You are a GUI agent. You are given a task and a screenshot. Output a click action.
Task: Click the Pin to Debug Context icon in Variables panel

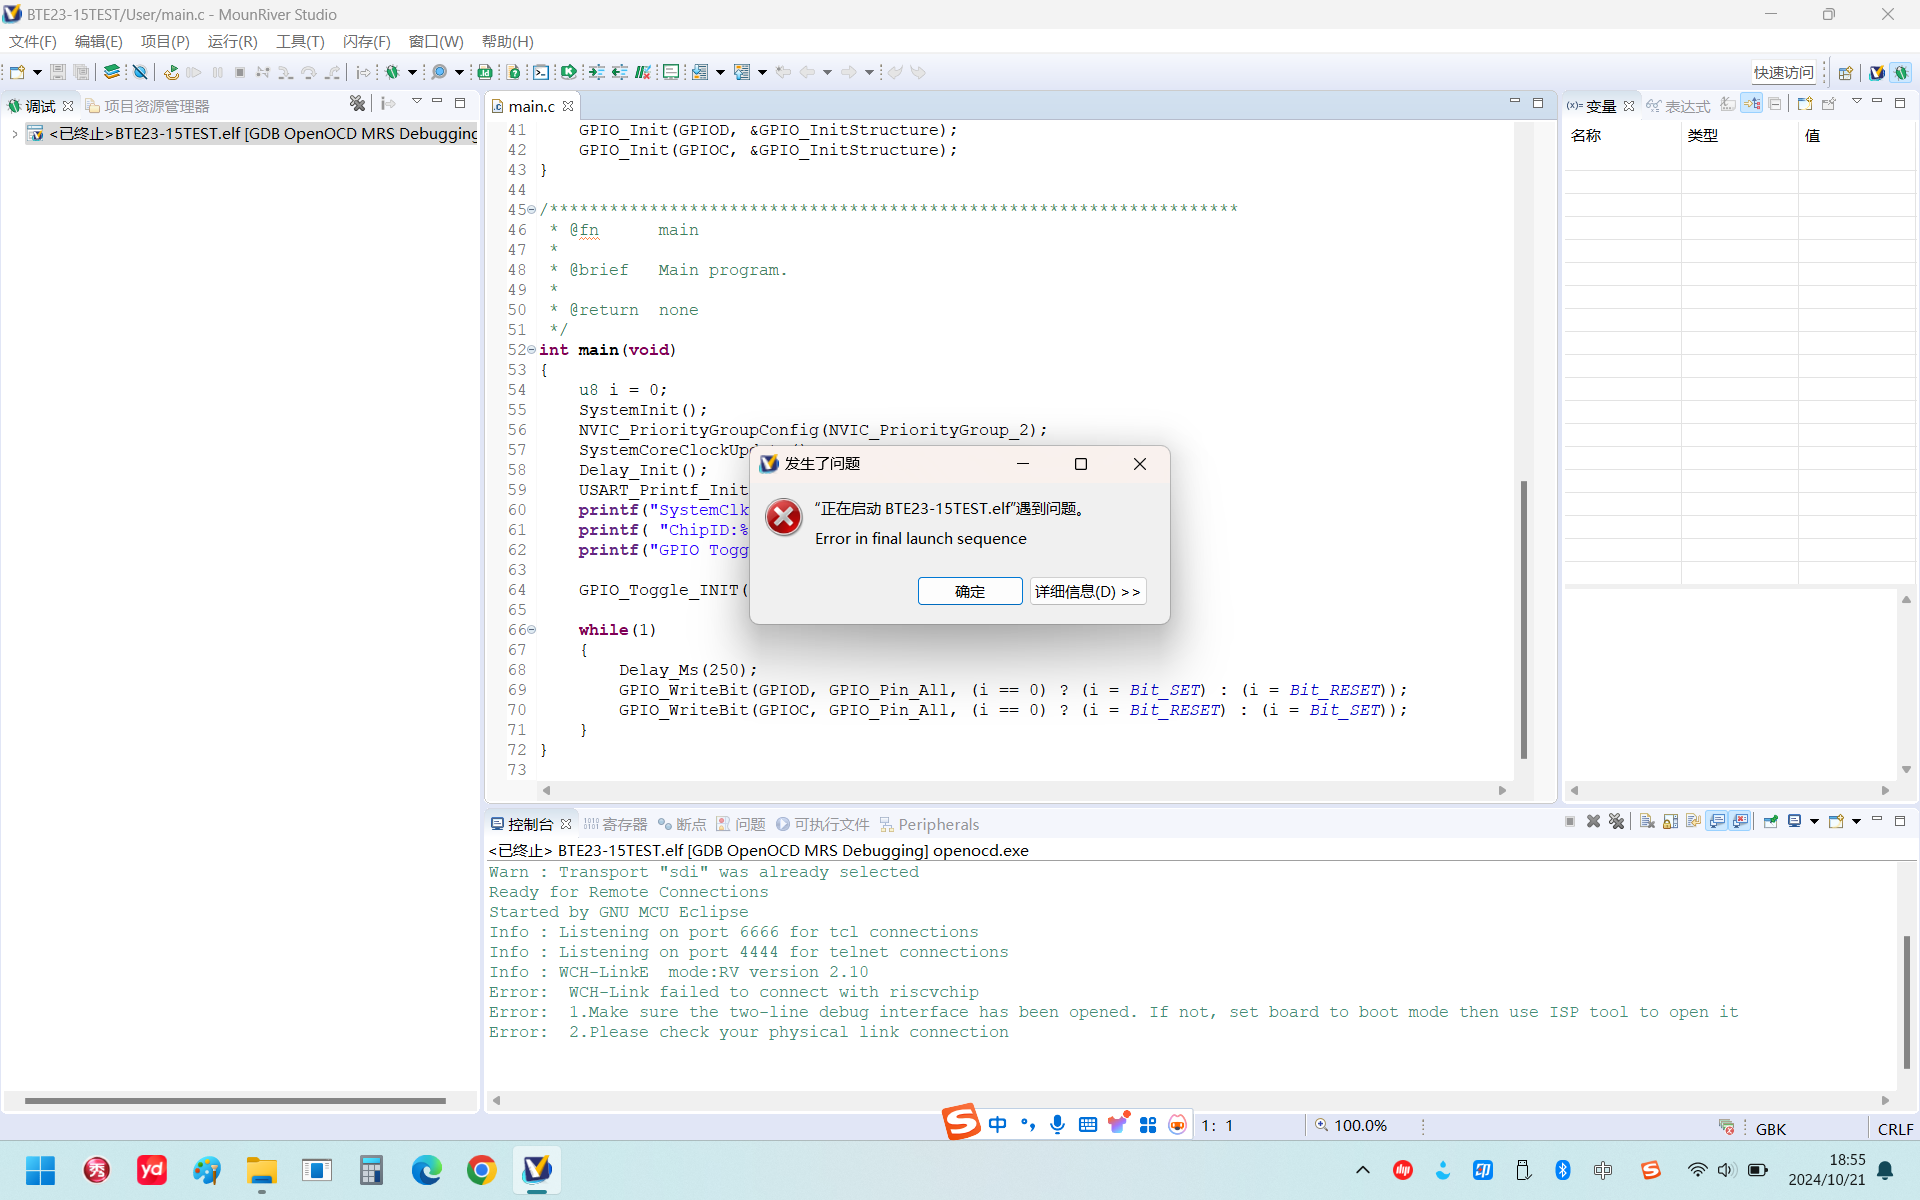click(1829, 103)
